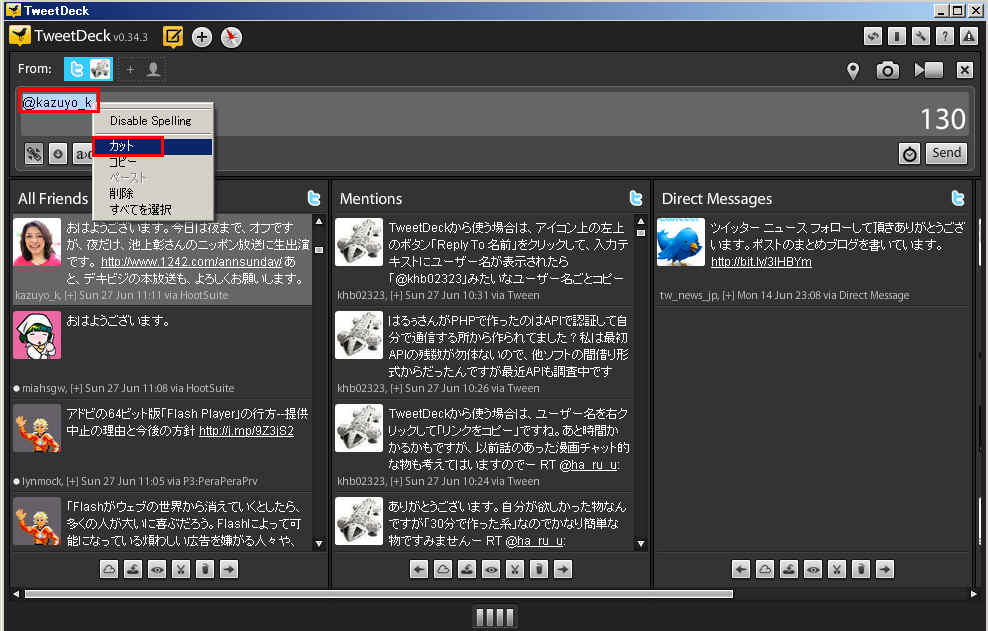Click the scissors icon under Mentions column
988x631 pixels.
(515, 570)
